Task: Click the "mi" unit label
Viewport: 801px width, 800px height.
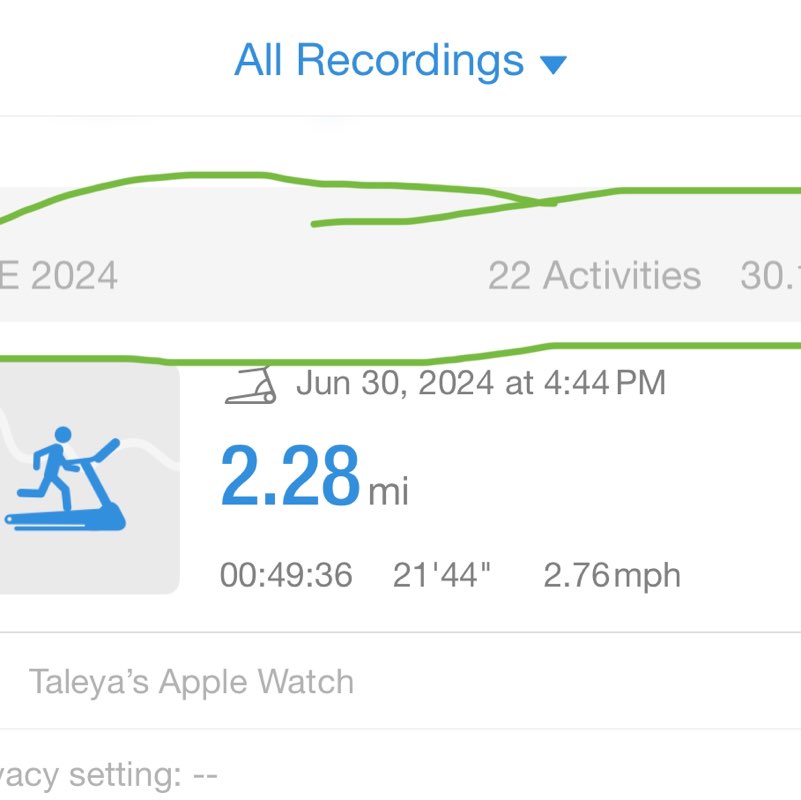Action: coord(389,492)
